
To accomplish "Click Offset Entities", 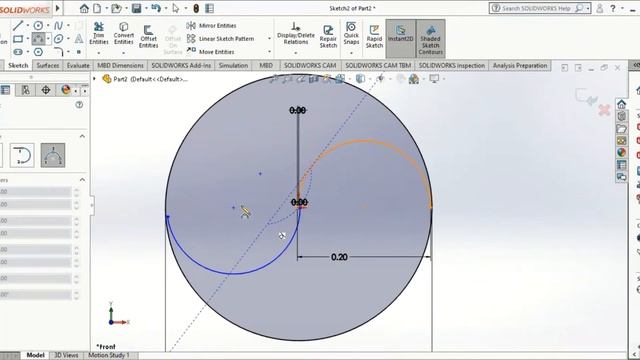I will 149,36.
